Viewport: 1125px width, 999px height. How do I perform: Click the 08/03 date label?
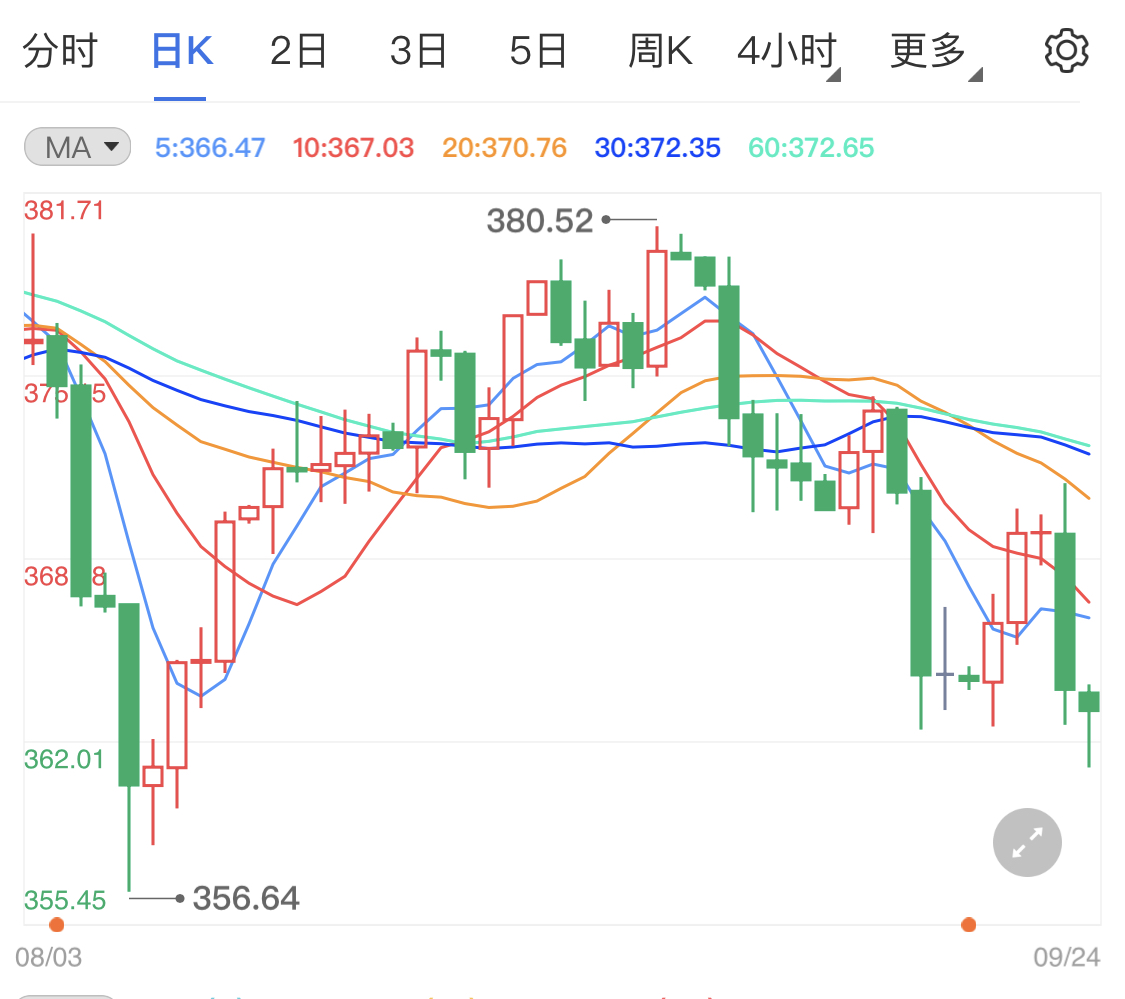(x=49, y=957)
